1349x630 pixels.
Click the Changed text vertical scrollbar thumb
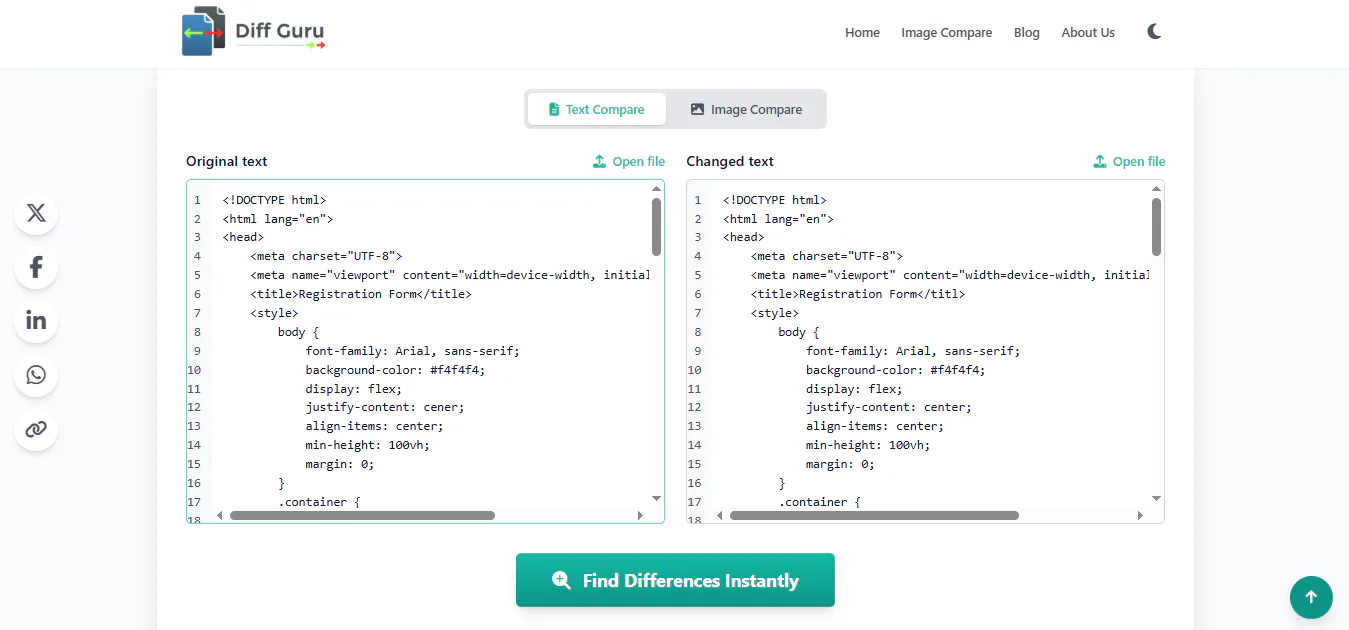point(1156,226)
